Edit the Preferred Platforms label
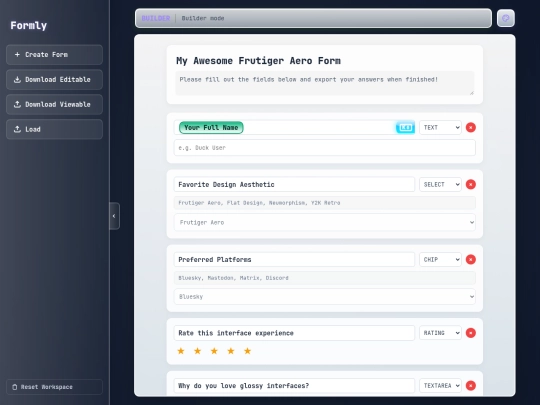The width and height of the screenshot is (540, 405). coord(294,259)
